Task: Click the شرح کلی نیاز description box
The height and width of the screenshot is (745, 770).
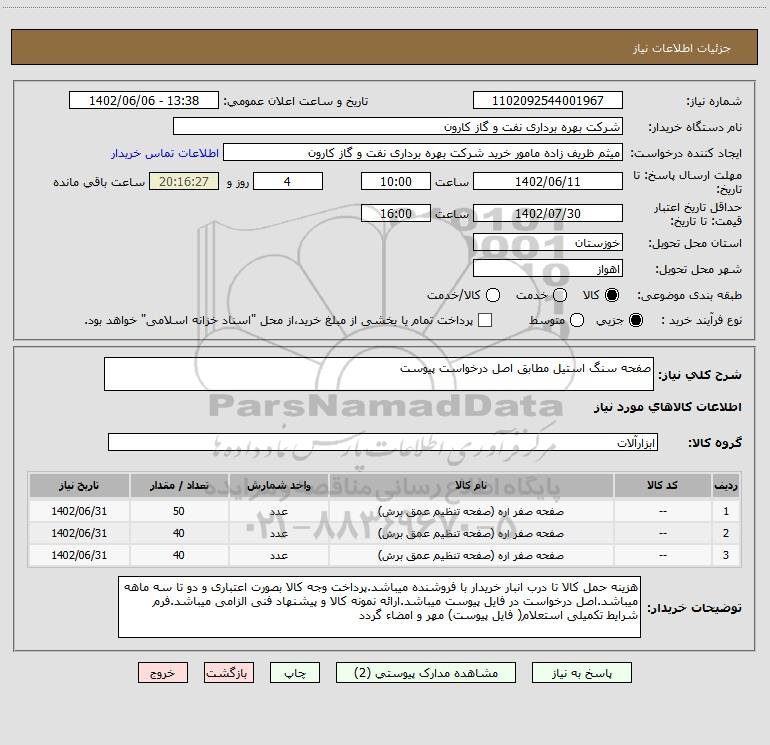Action: 379,374
